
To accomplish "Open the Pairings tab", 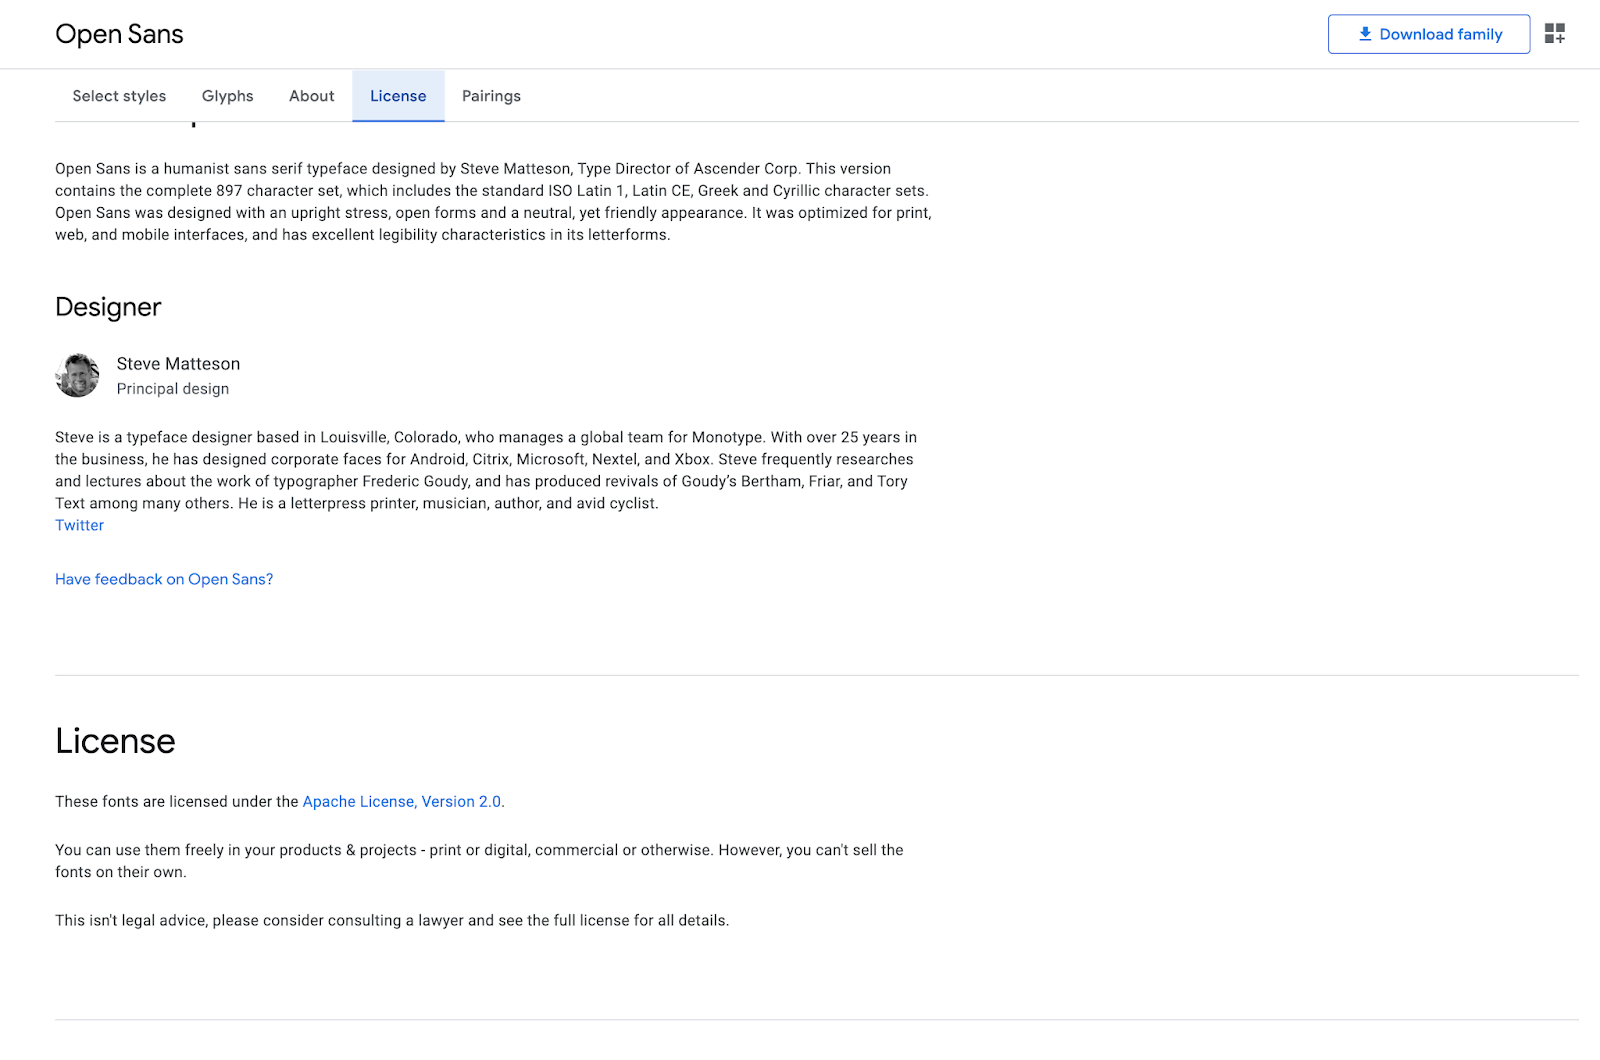I will (x=491, y=96).
